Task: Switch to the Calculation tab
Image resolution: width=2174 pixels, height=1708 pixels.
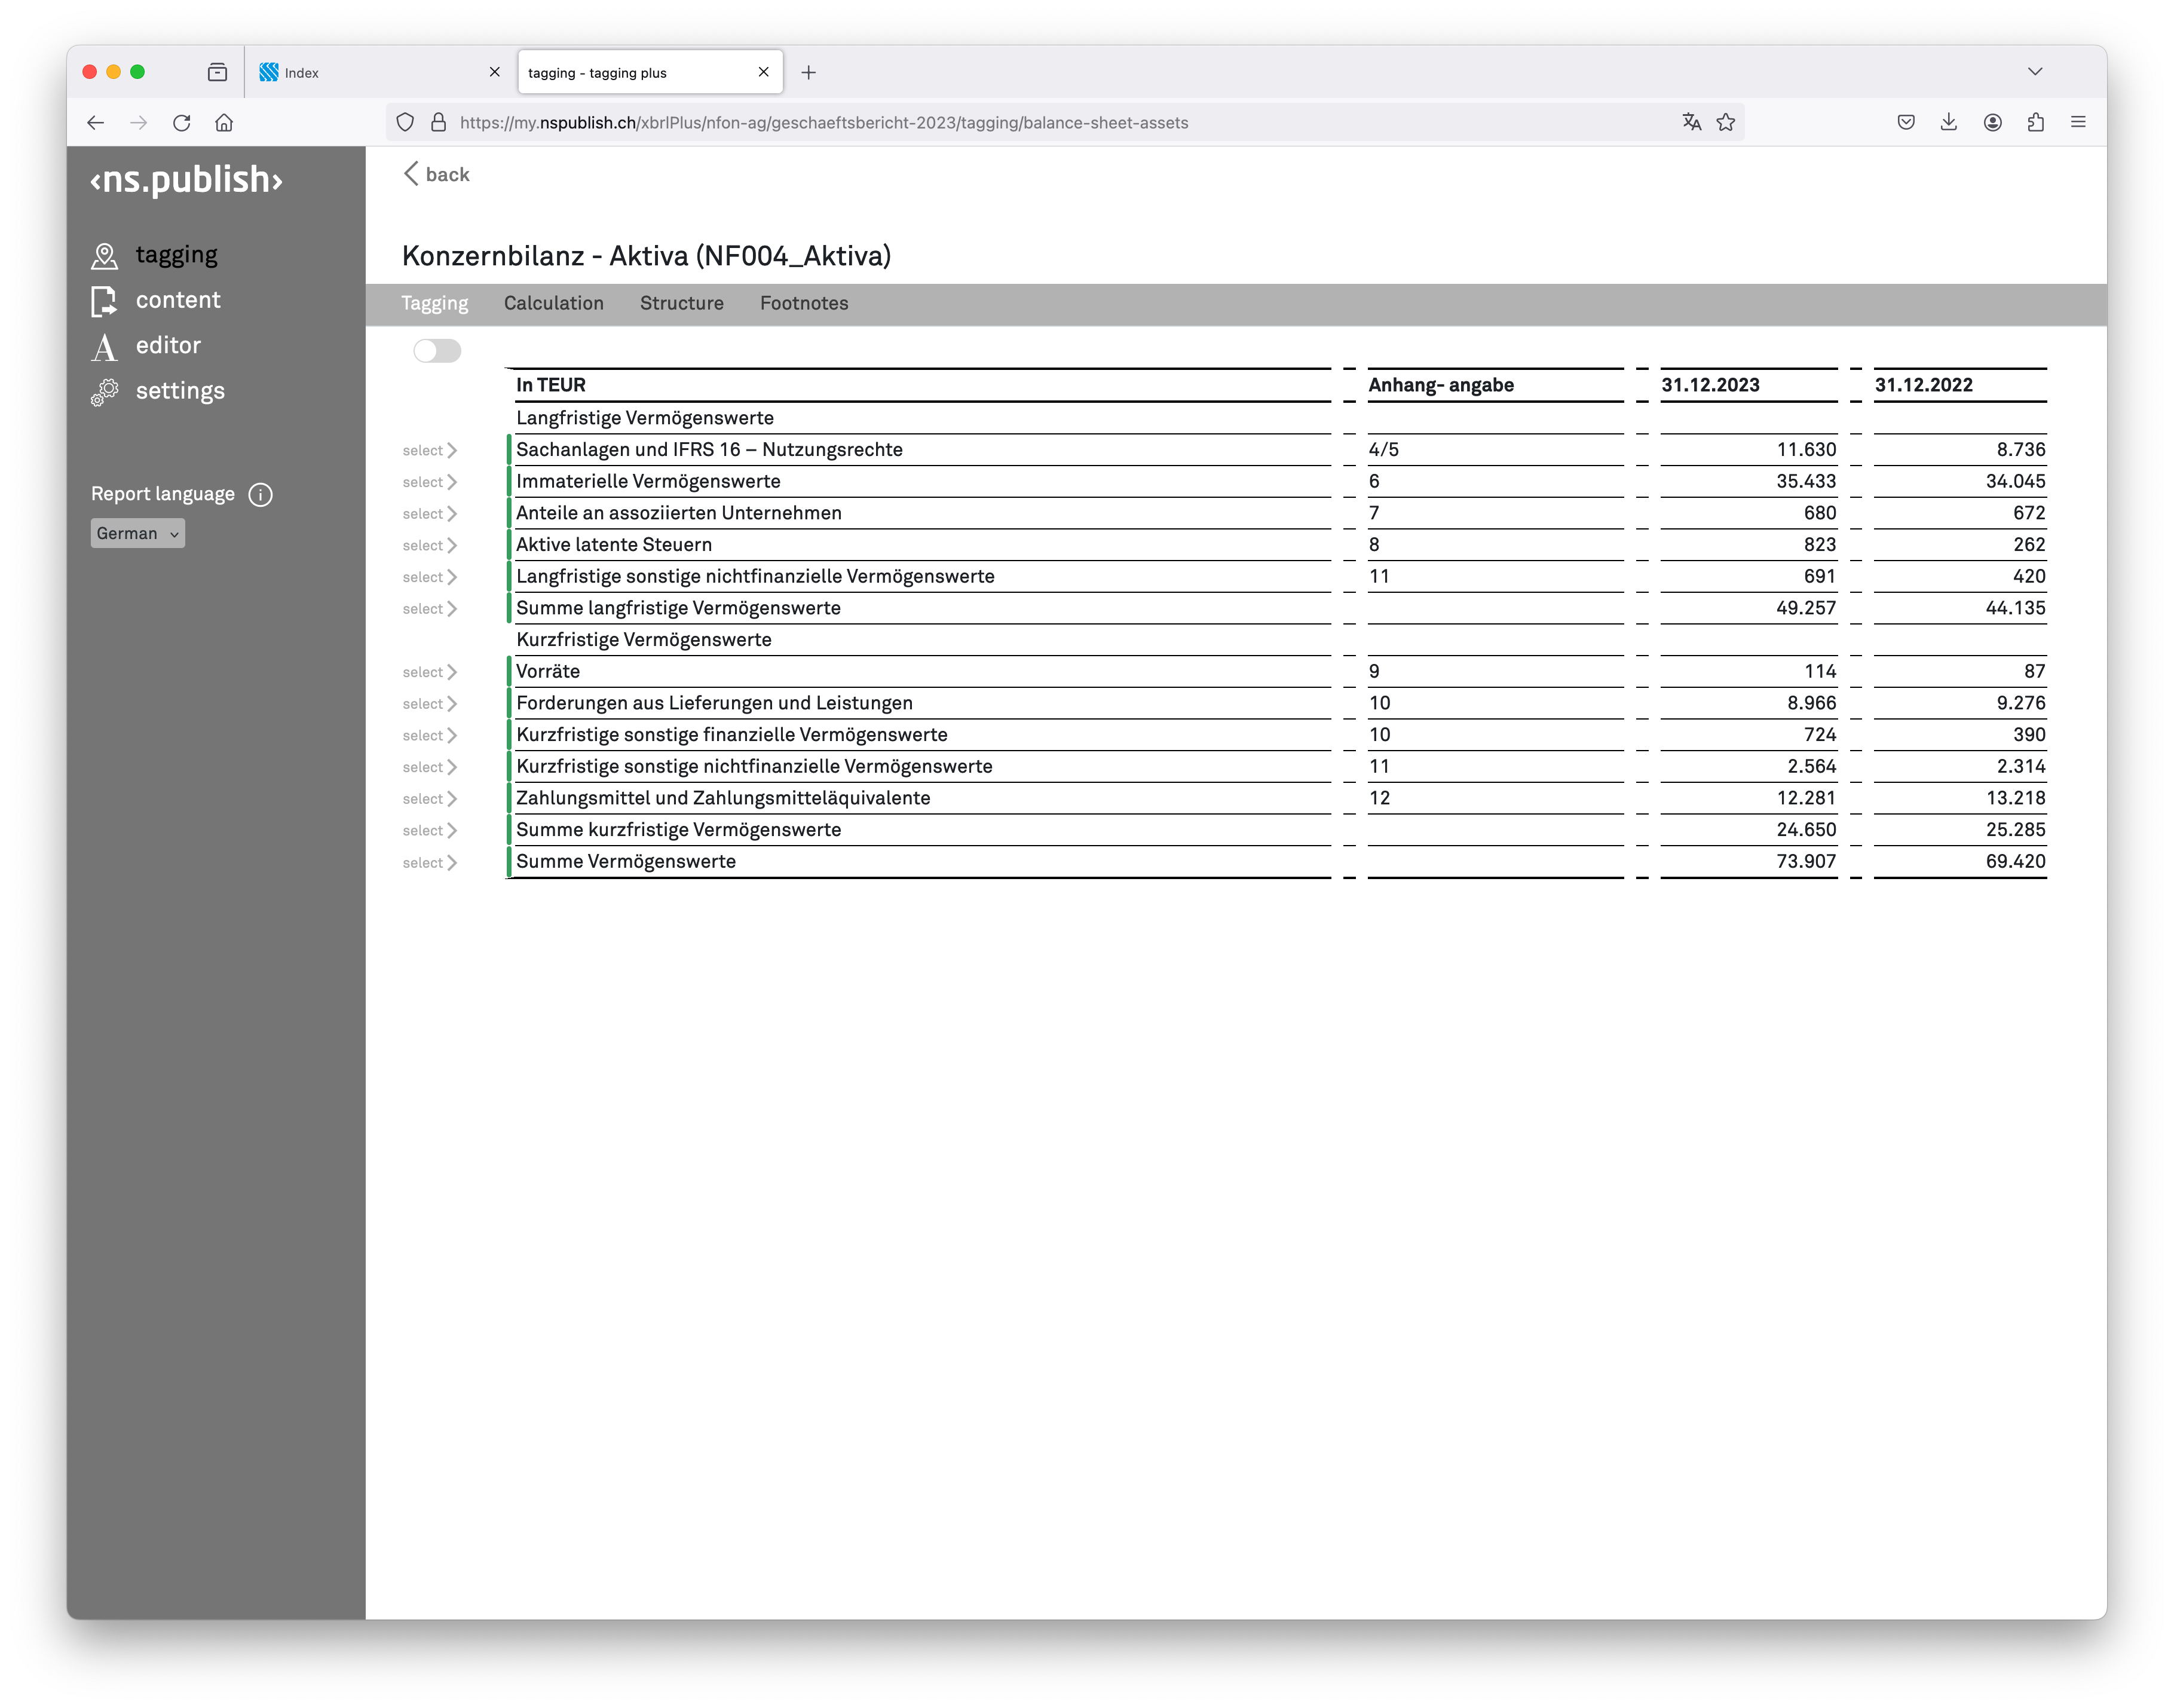Action: tap(554, 303)
